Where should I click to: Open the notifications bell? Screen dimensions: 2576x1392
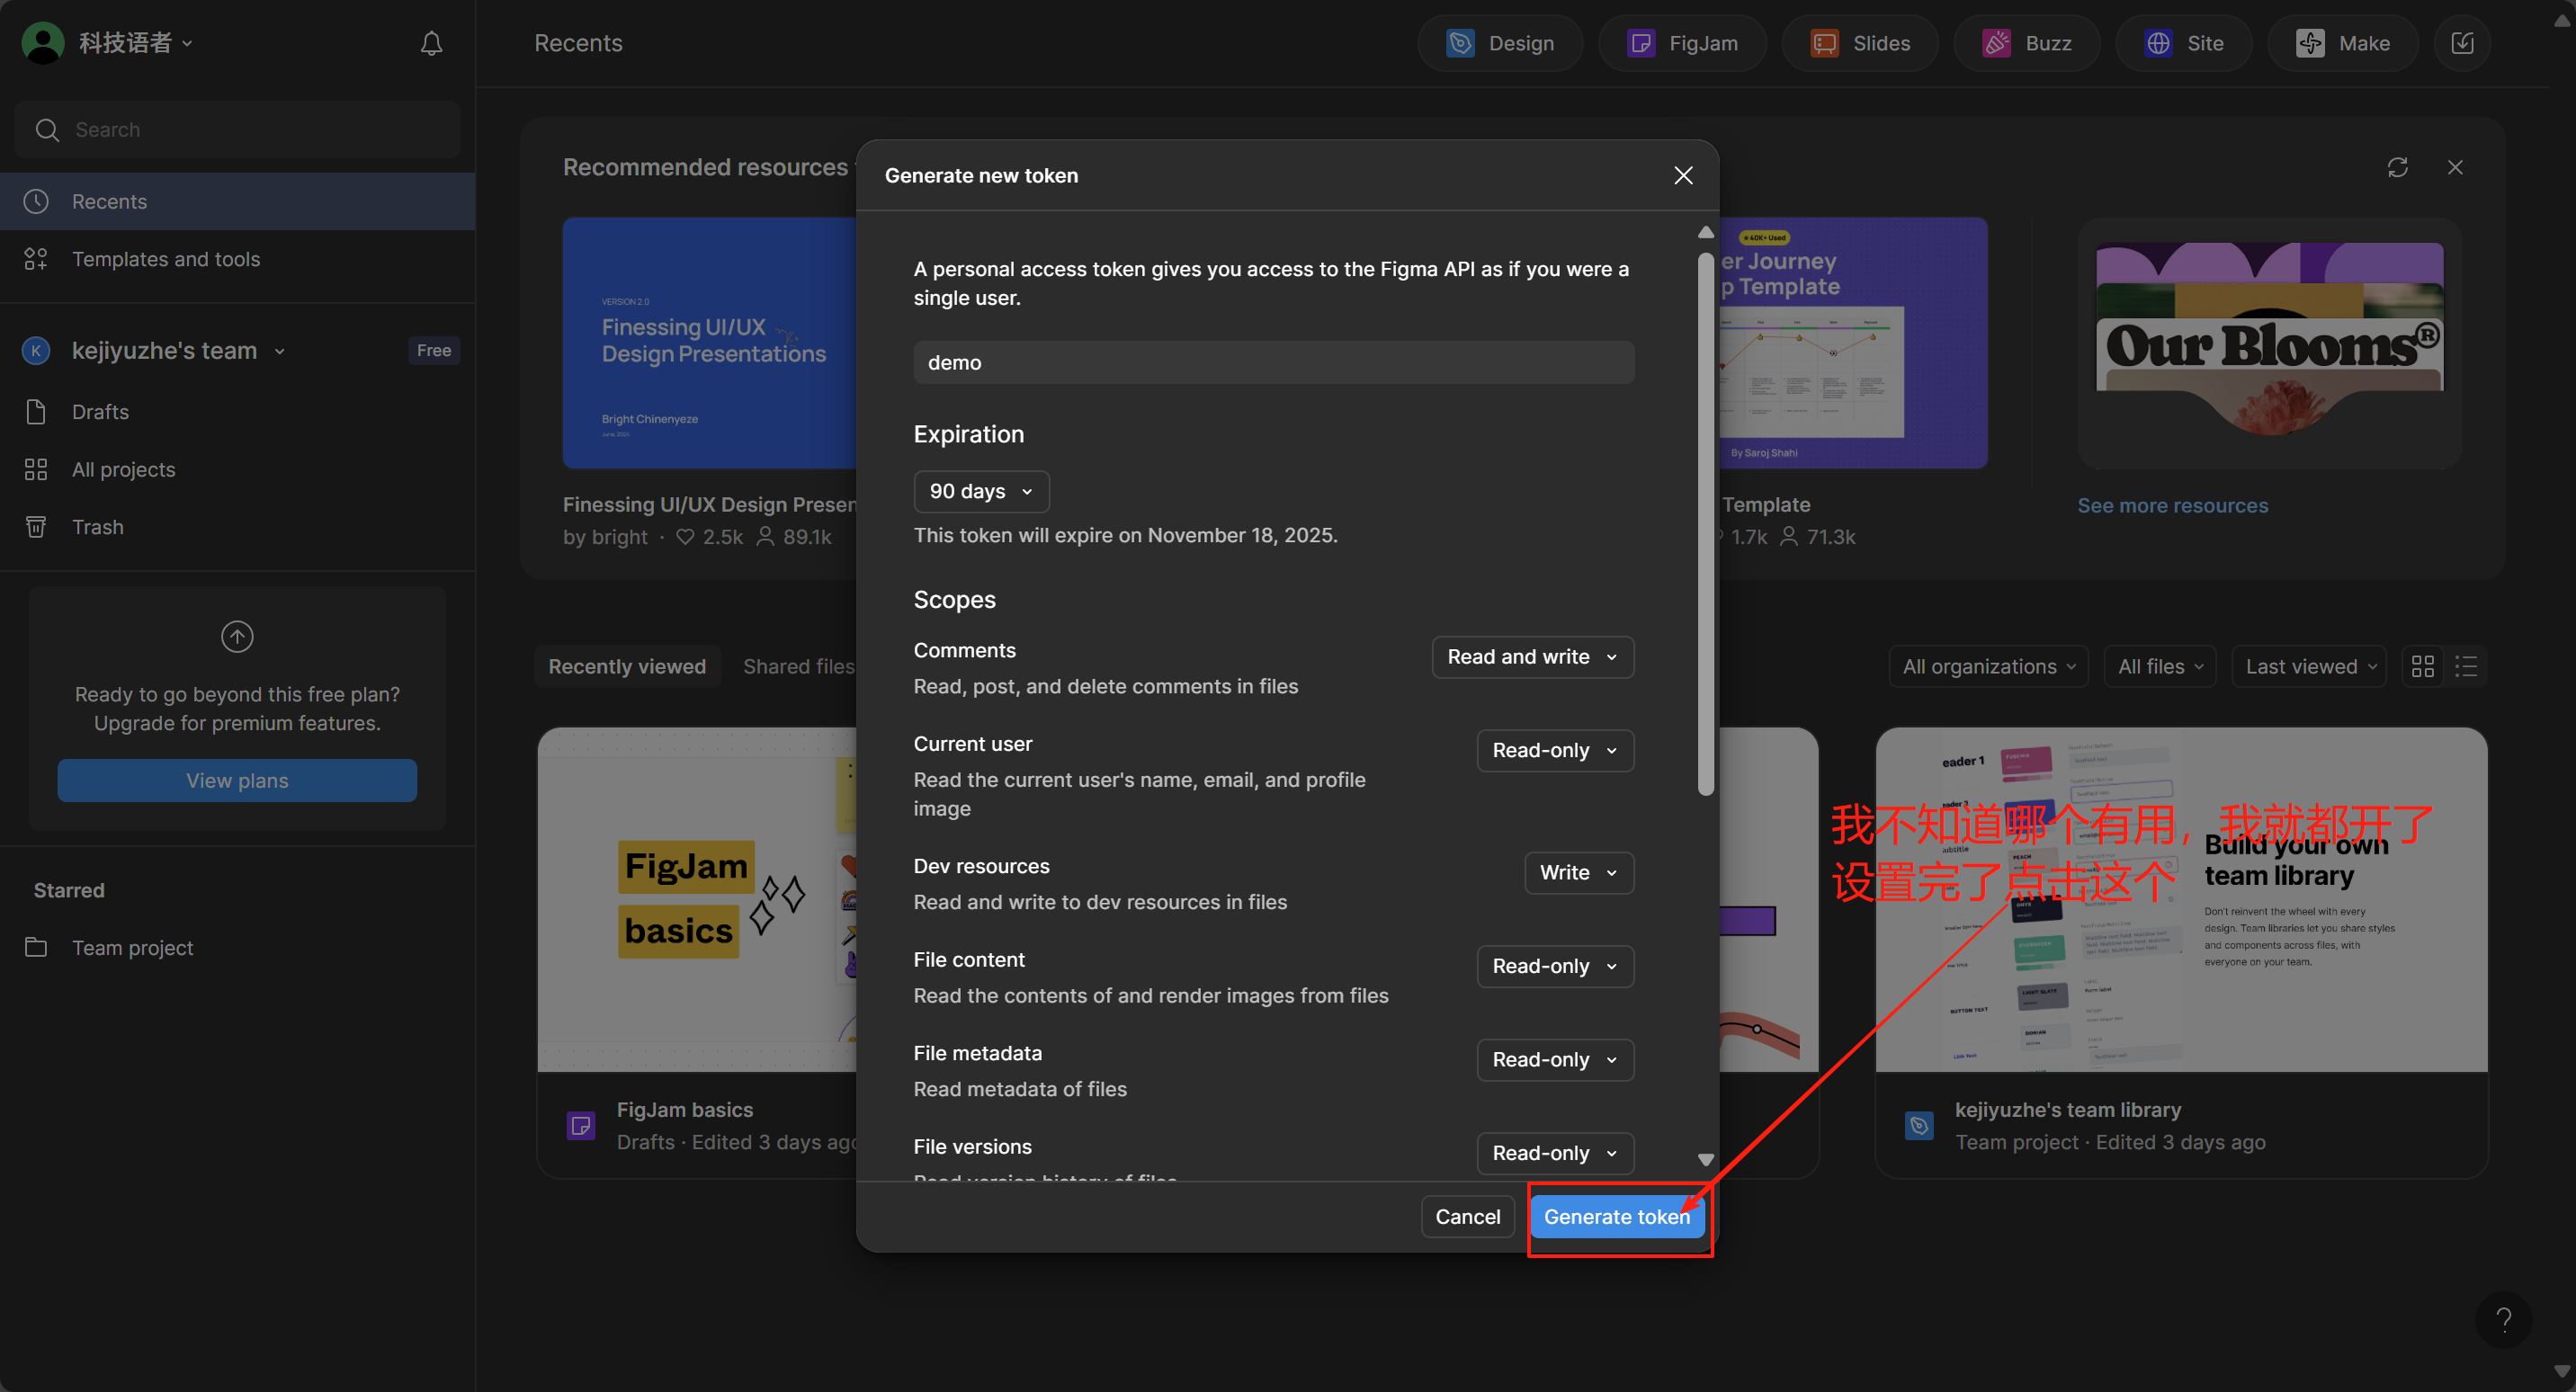click(x=431, y=43)
